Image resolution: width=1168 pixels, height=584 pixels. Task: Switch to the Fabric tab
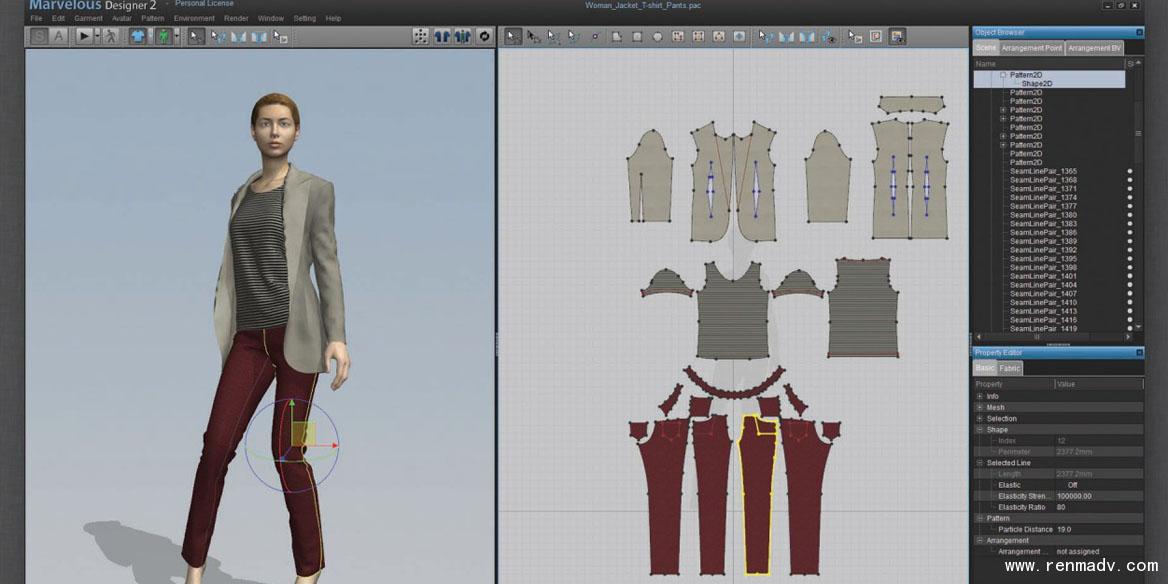1010,369
